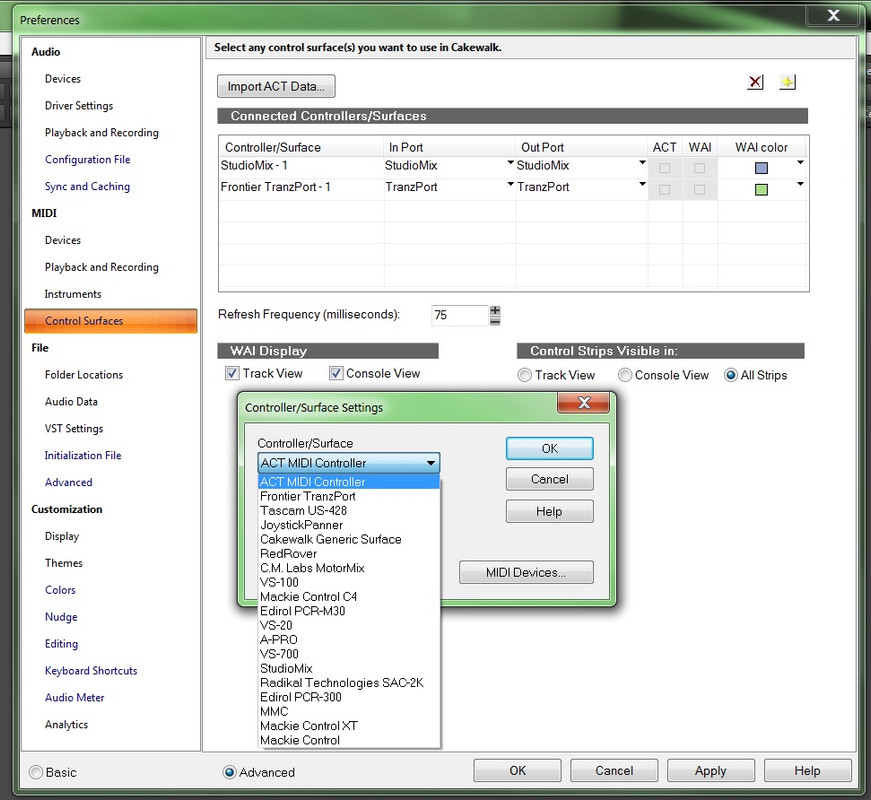This screenshot has height=800, width=871.
Task: Choose Cakewalk Generic Surface in list
Action: tap(349, 539)
